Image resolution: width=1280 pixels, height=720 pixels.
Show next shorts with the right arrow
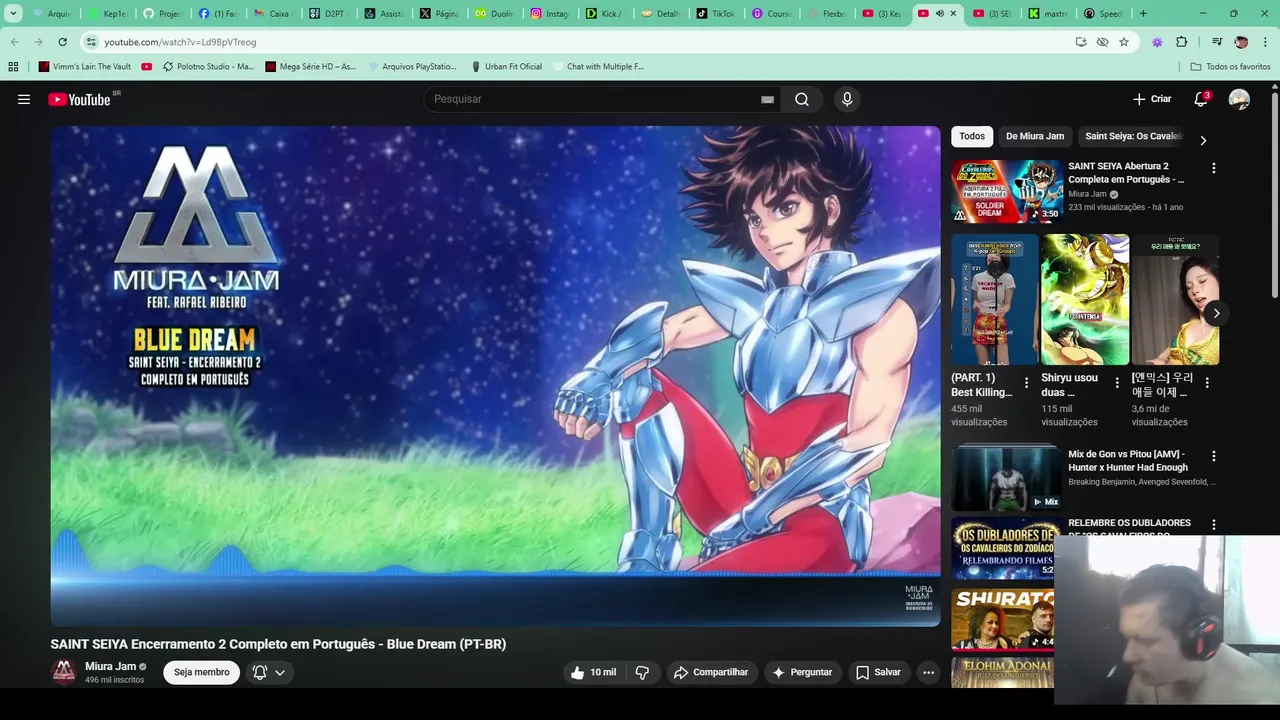(x=1216, y=313)
